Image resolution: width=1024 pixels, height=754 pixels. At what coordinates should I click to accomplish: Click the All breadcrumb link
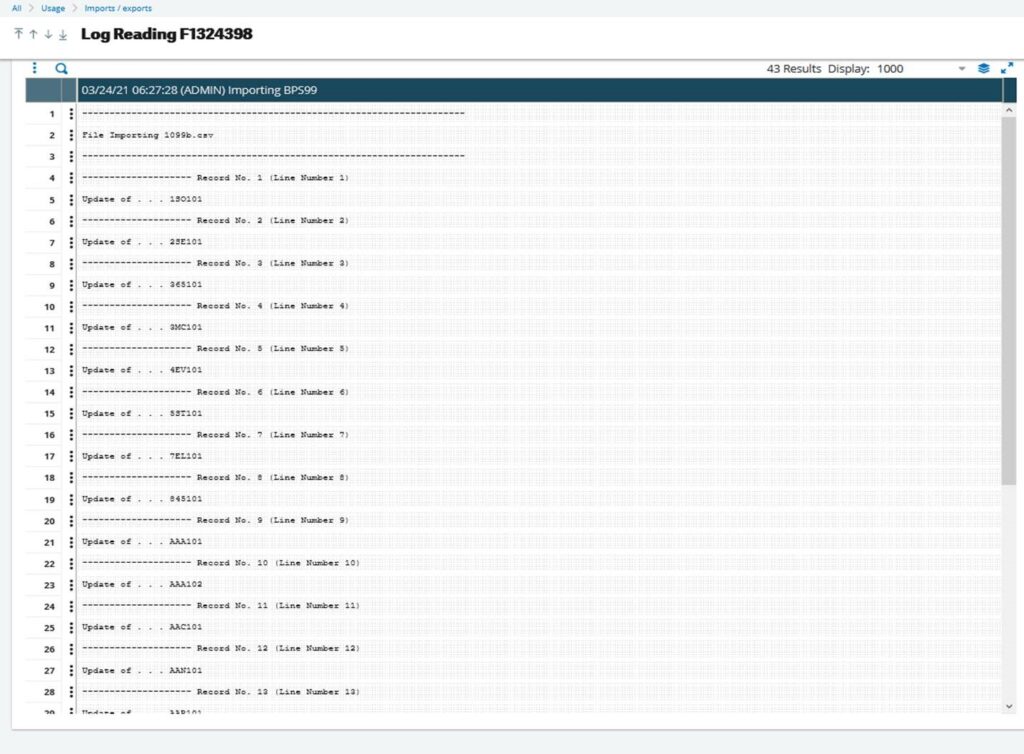point(15,8)
